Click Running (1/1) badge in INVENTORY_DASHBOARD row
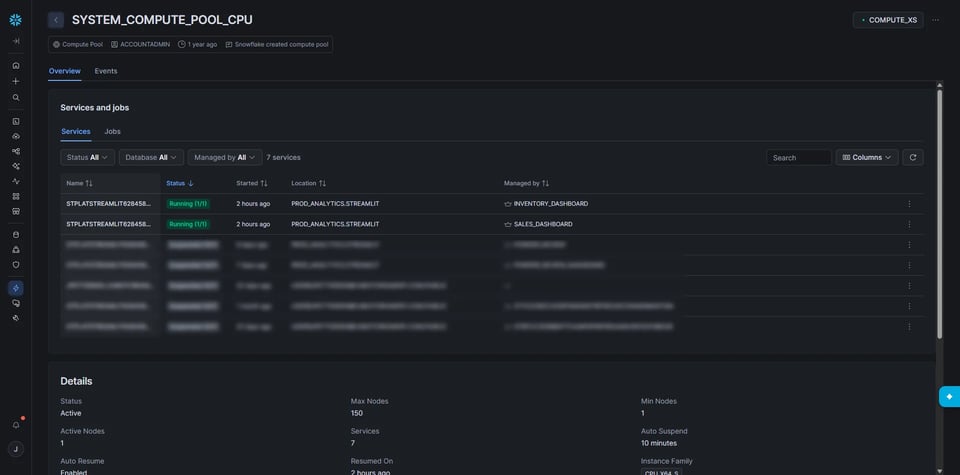960x475 pixels. click(188, 204)
